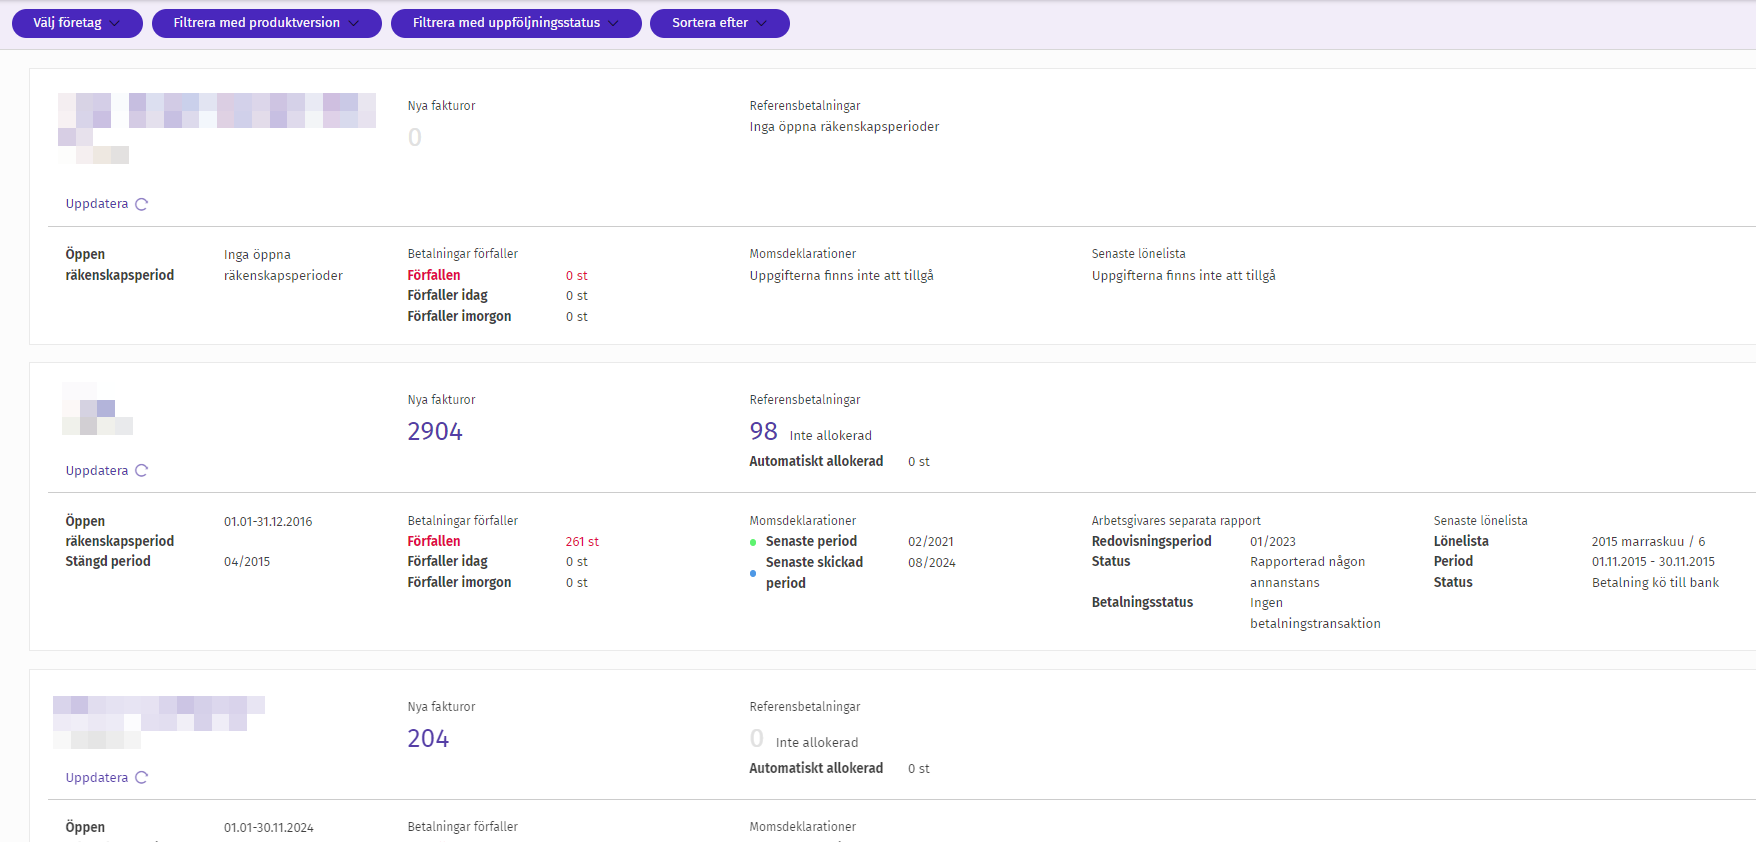Screen dimensions: 1756x842
Task: Click the period '01.01-30.11.2024'
Action: [269, 828]
